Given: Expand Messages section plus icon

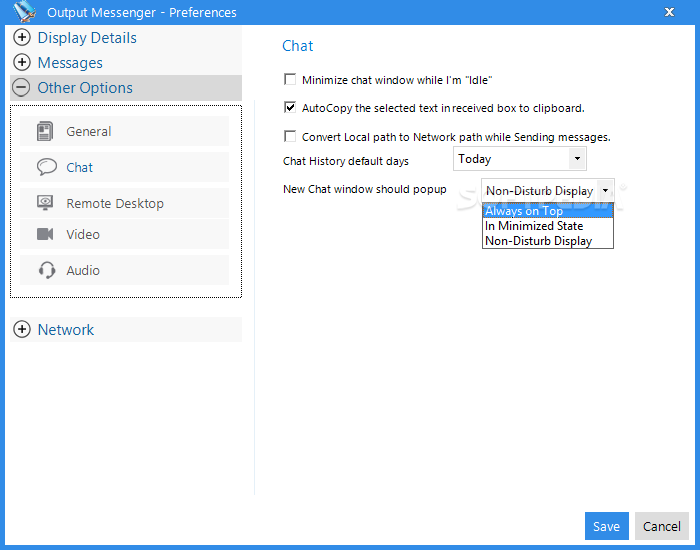Looking at the screenshot, I should click(x=22, y=62).
